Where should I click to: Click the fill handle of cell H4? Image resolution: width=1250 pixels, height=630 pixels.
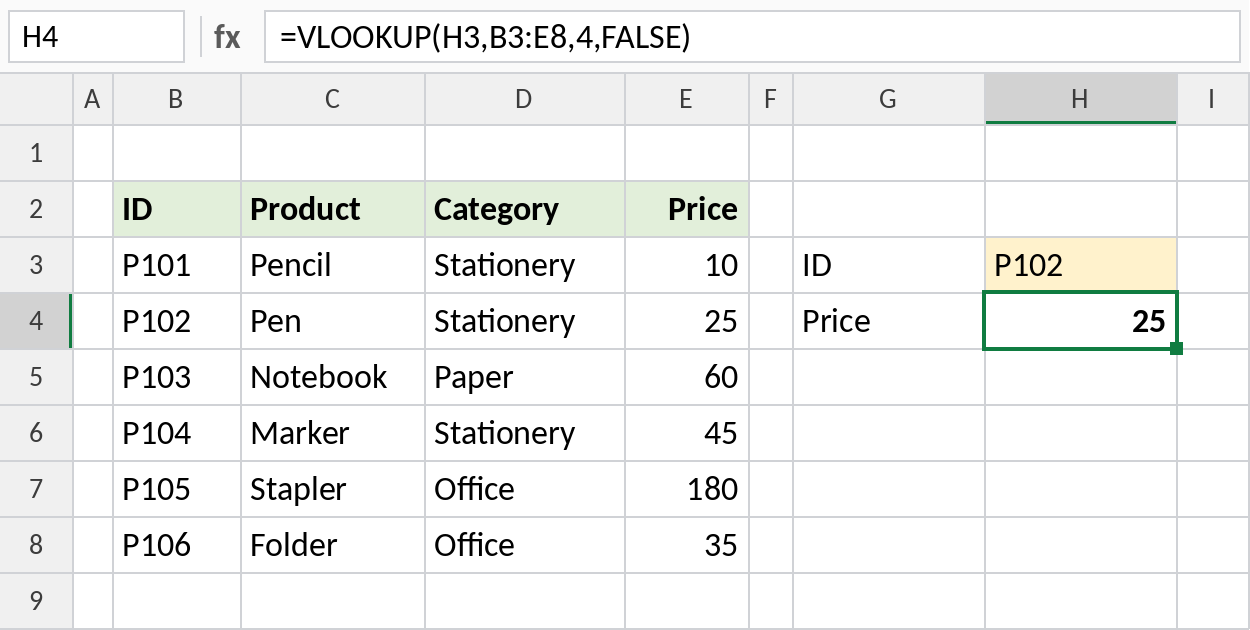tap(1176, 348)
